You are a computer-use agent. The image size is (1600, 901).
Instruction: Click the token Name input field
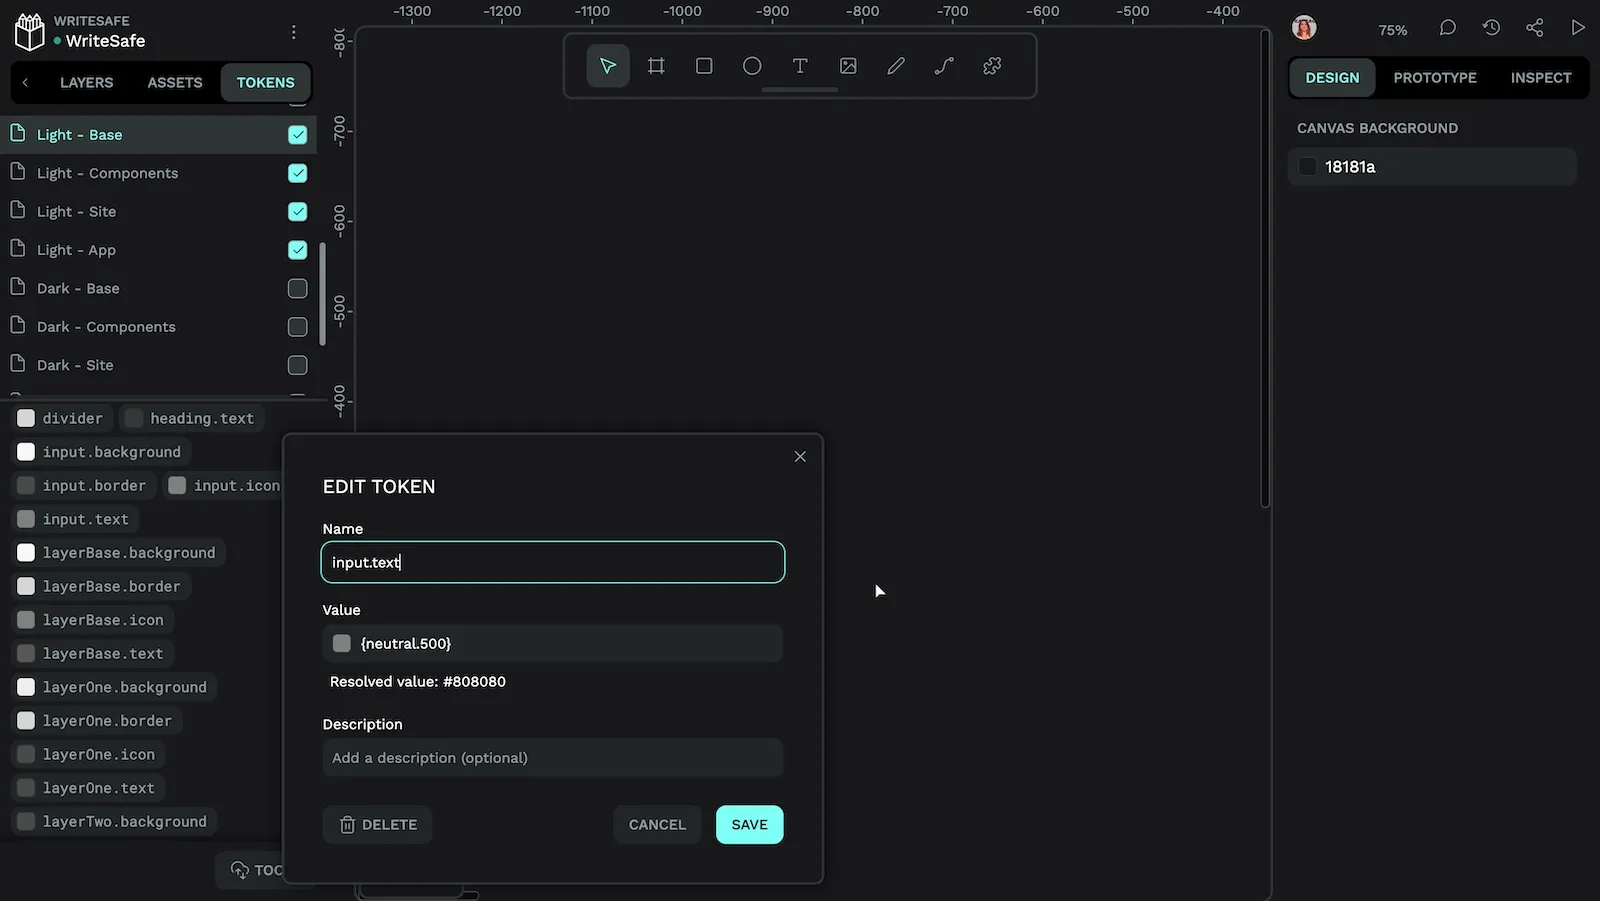point(553,562)
